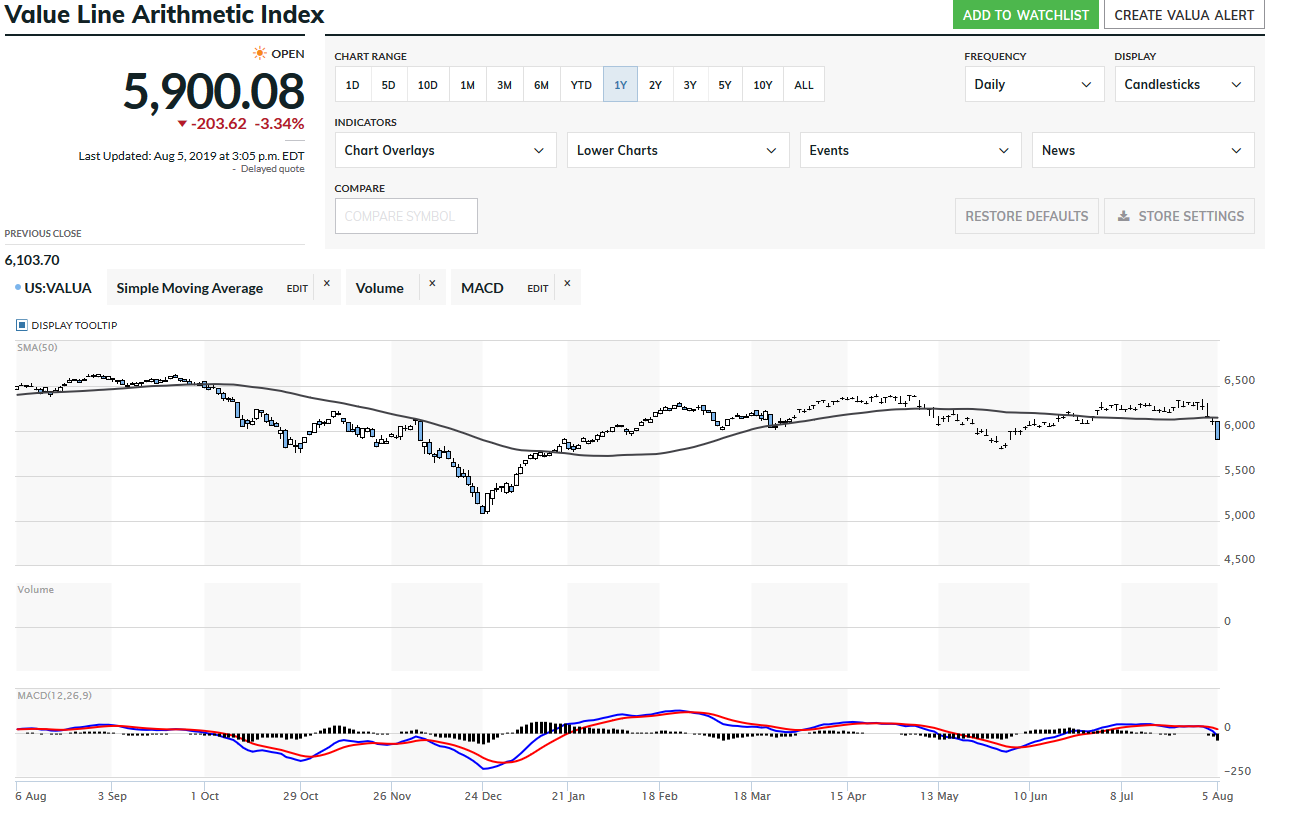Click the CREATE VALUA ALERT button
Viewport: 1291px width, 827px height.
pyautogui.click(x=1184, y=15)
